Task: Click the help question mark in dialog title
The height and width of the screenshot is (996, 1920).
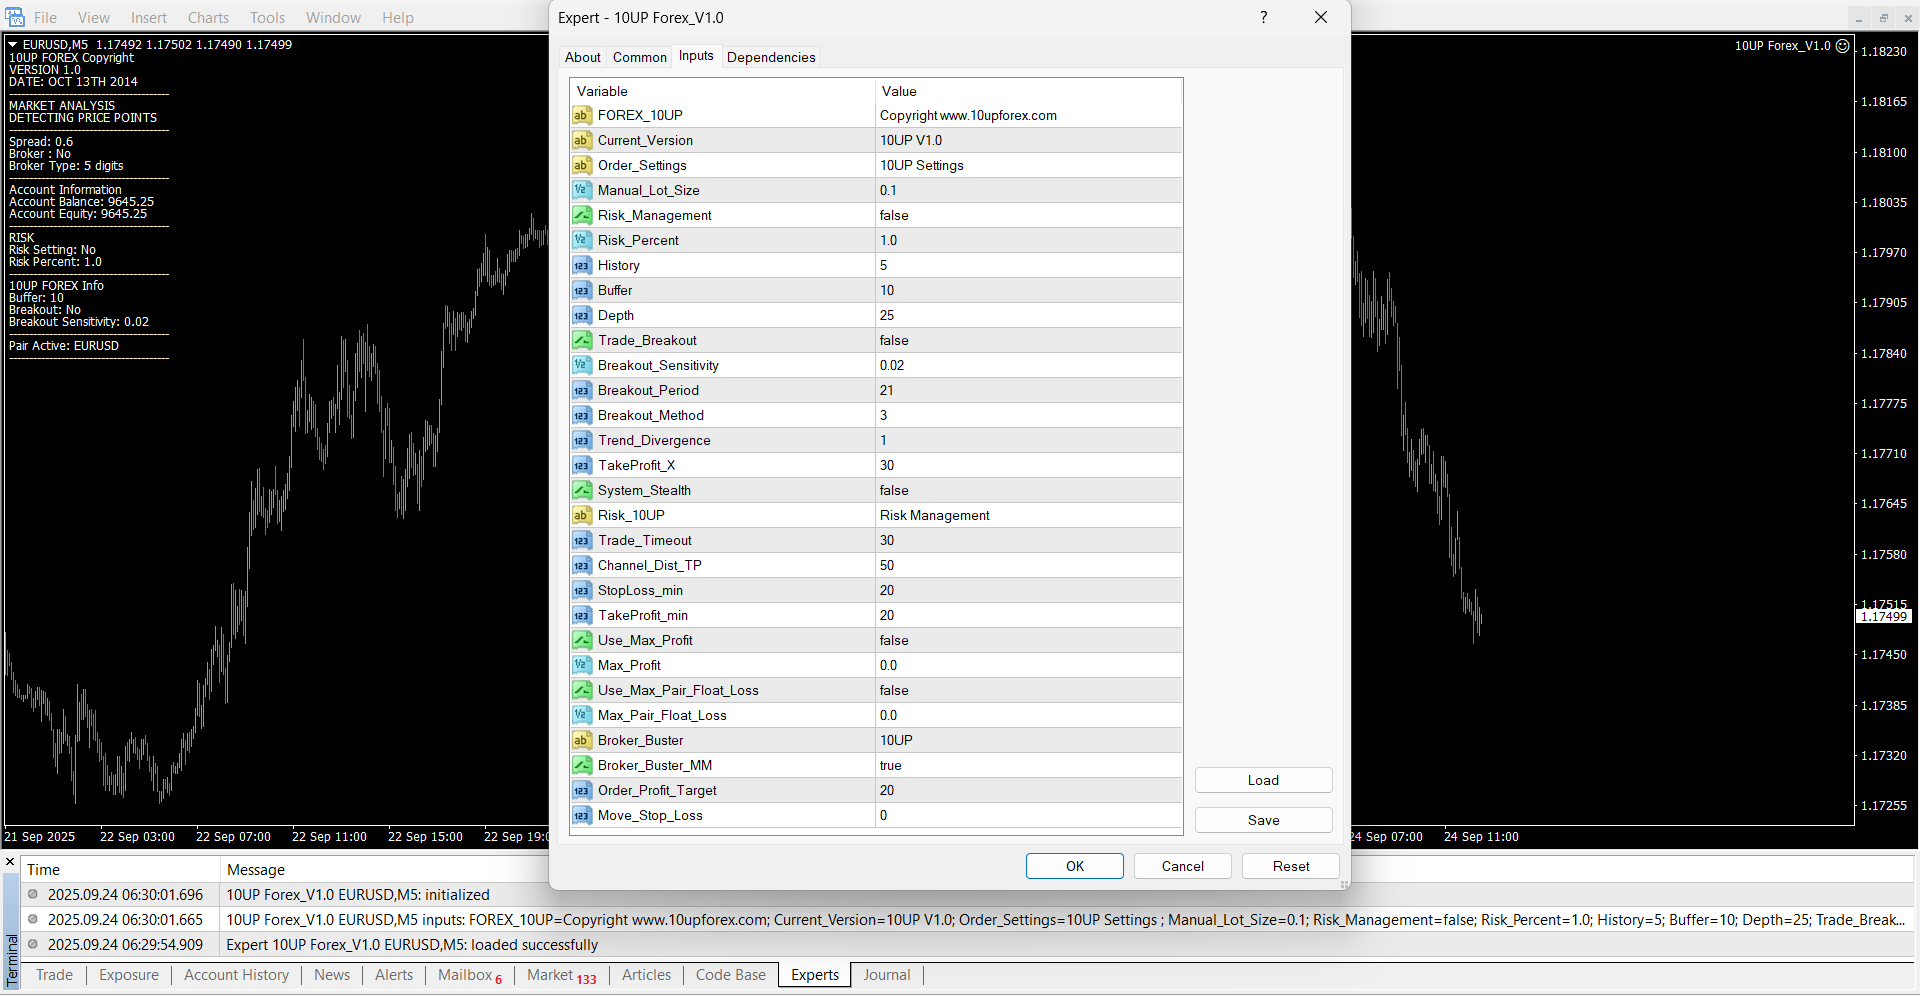Action: (1264, 17)
